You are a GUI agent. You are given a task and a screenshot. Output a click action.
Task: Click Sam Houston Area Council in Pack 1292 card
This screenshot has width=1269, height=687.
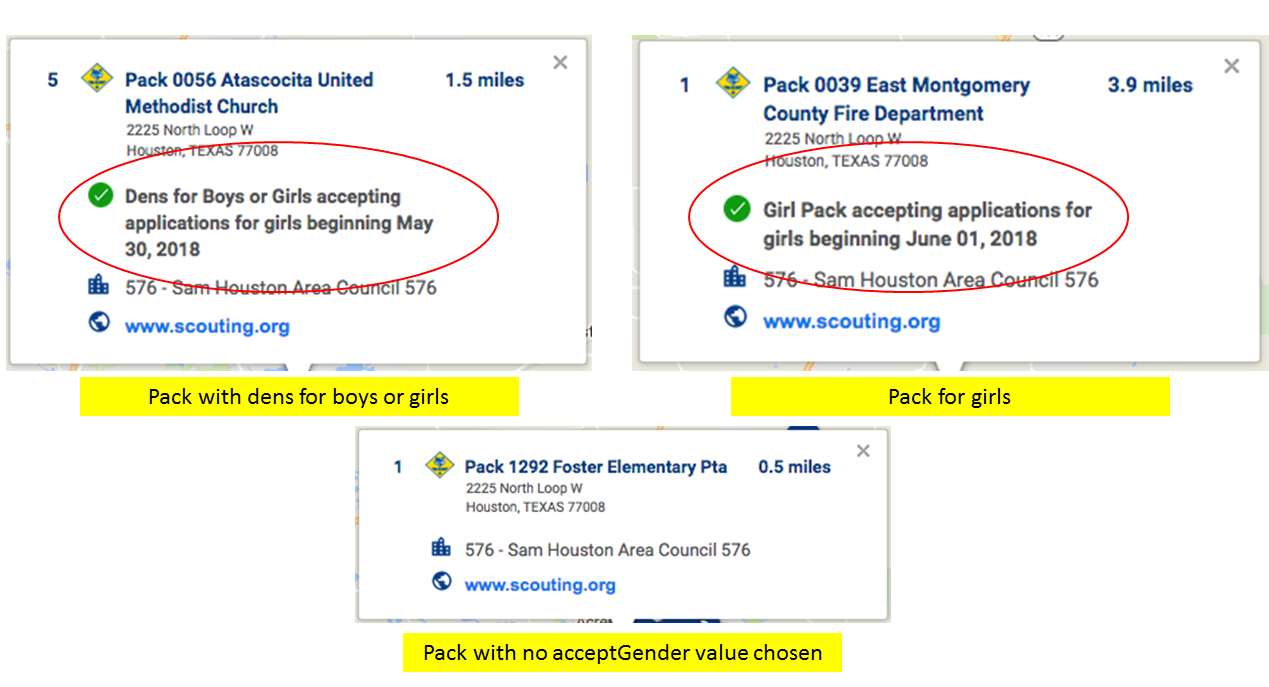608,550
